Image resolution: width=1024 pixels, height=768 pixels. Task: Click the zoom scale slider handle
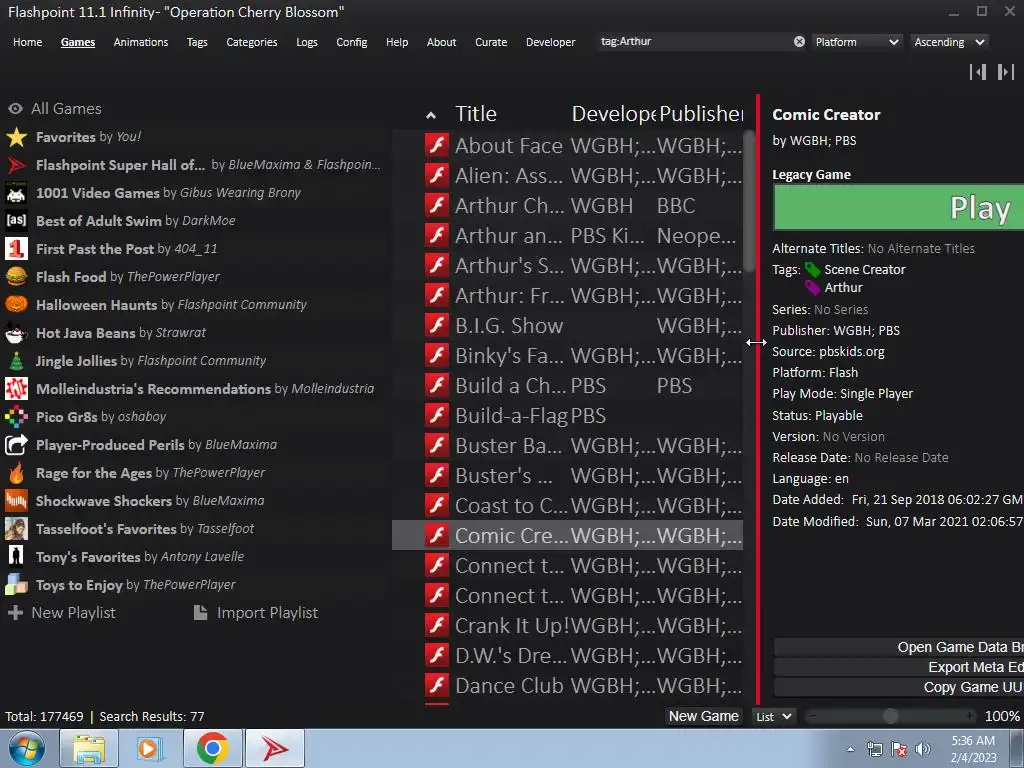[x=890, y=716]
